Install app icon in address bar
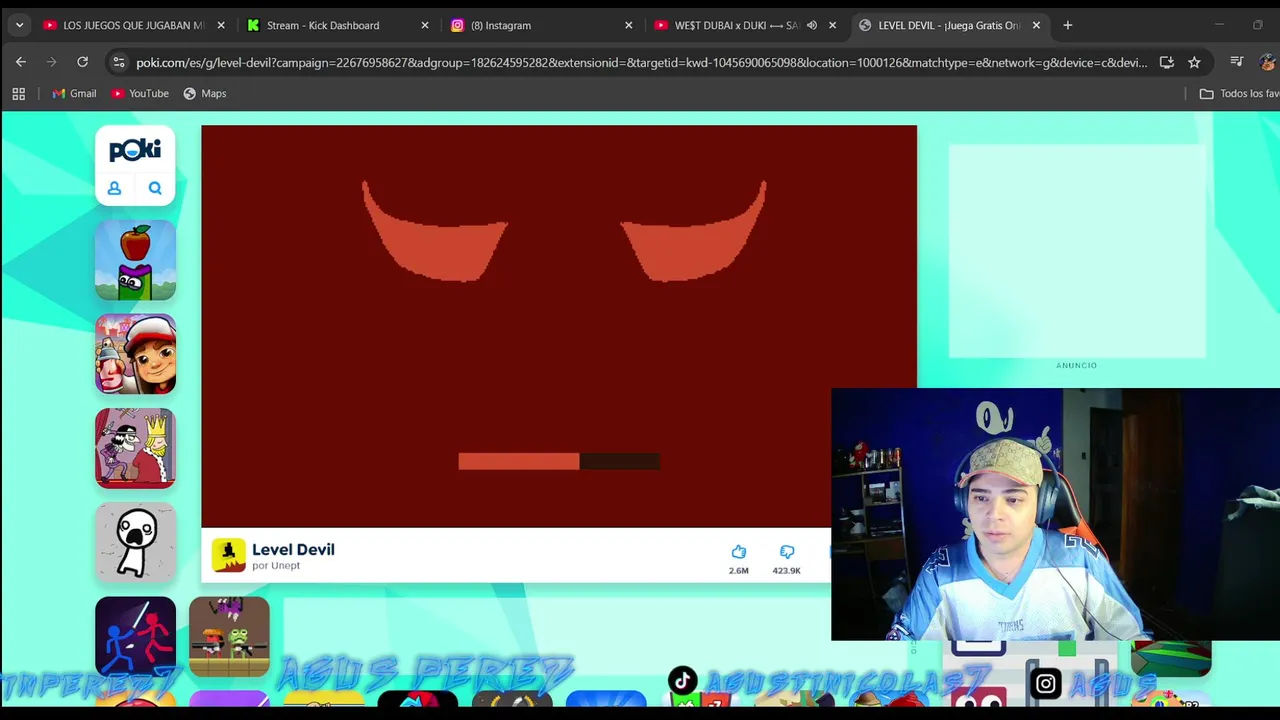Screen dimensions: 1280x720 1166,62
